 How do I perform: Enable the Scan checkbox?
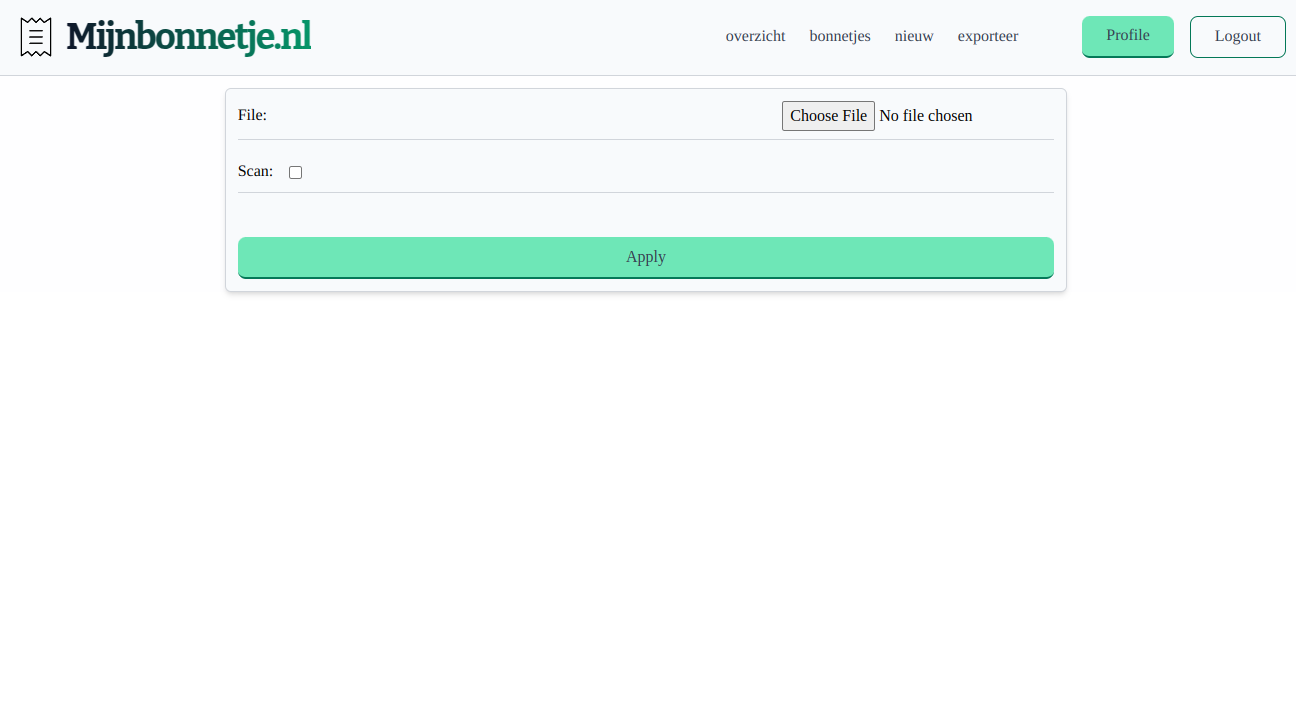[295, 172]
